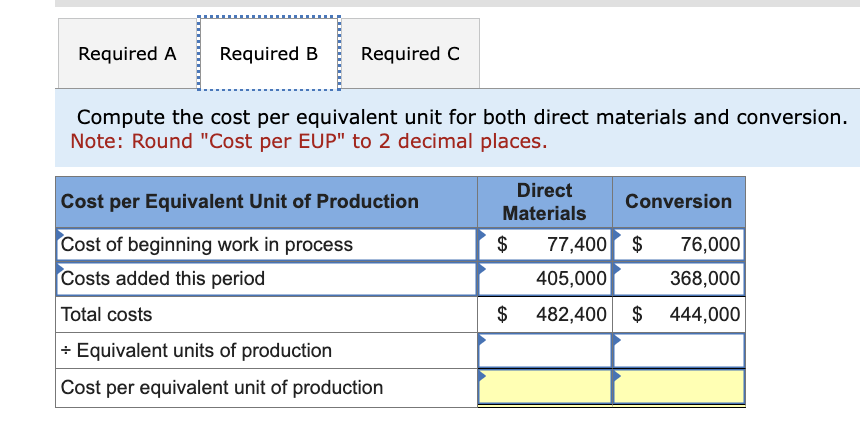Edit Conversion costs added 368,000
The image size is (860, 422).
coord(679,279)
